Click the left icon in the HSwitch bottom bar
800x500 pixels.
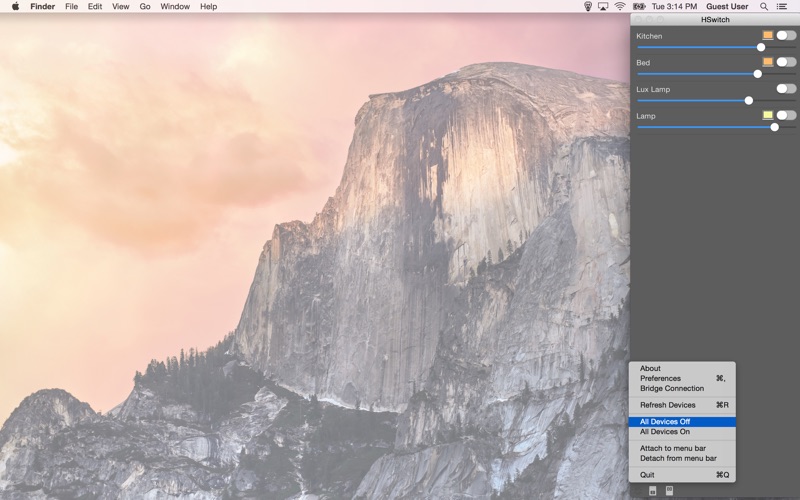pos(652,491)
